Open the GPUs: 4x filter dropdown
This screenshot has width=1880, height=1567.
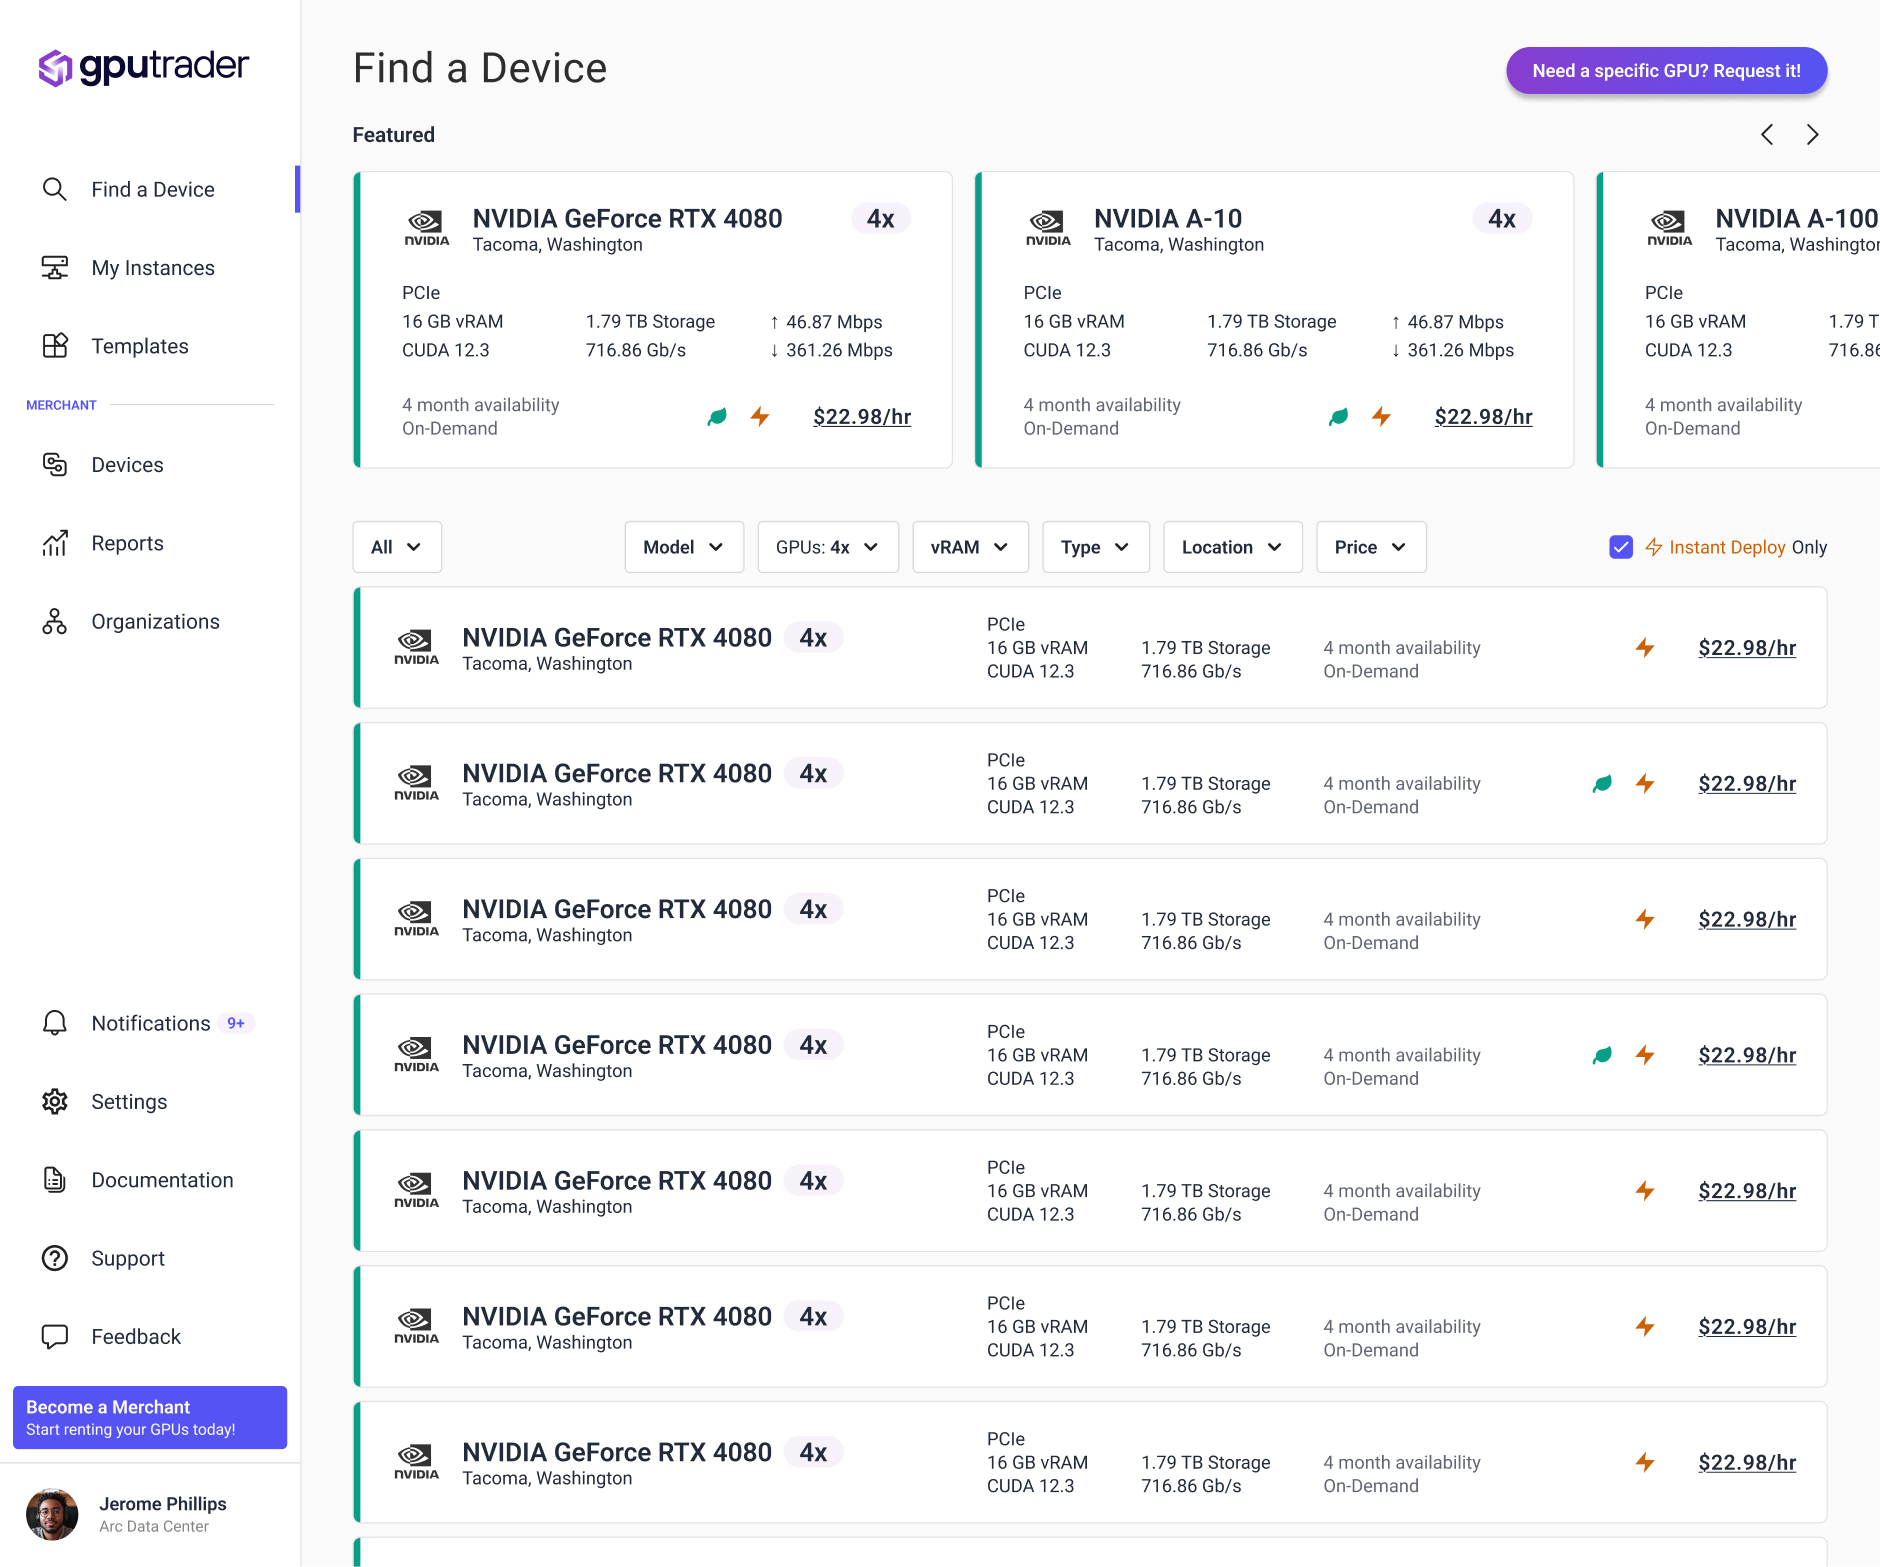coord(827,547)
